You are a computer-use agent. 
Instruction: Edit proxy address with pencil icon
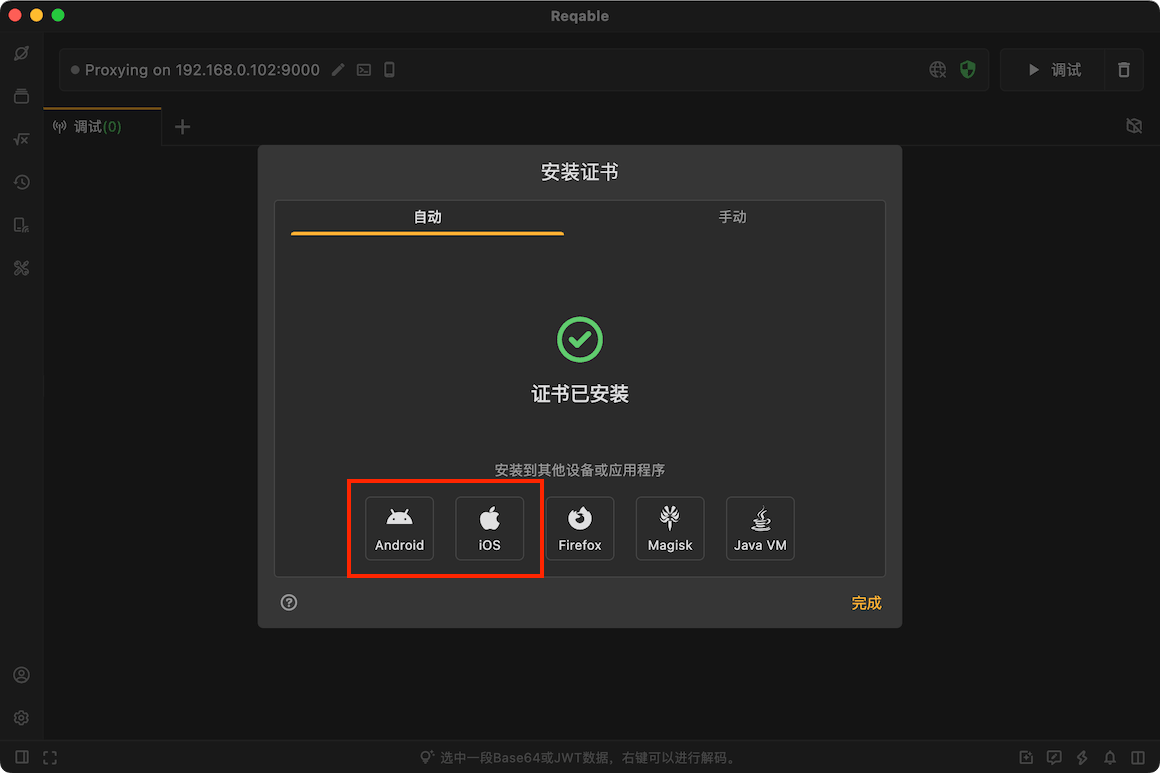click(x=338, y=70)
